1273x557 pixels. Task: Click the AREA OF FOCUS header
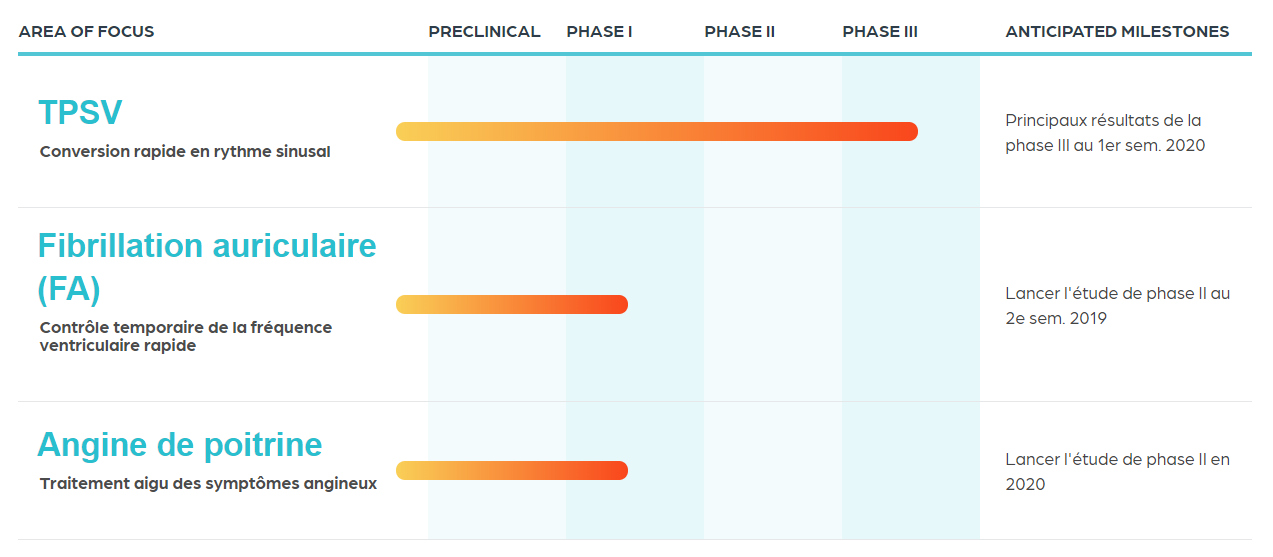pyautogui.click(x=86, y=31)
